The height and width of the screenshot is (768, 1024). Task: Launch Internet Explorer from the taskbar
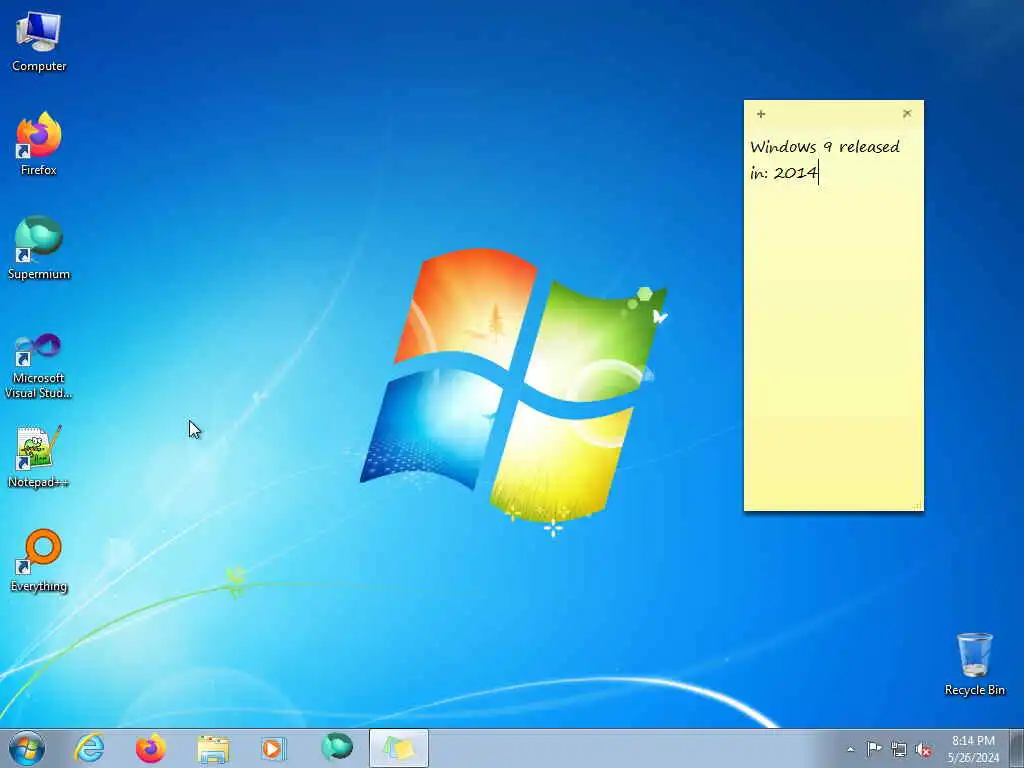[89, 748]
